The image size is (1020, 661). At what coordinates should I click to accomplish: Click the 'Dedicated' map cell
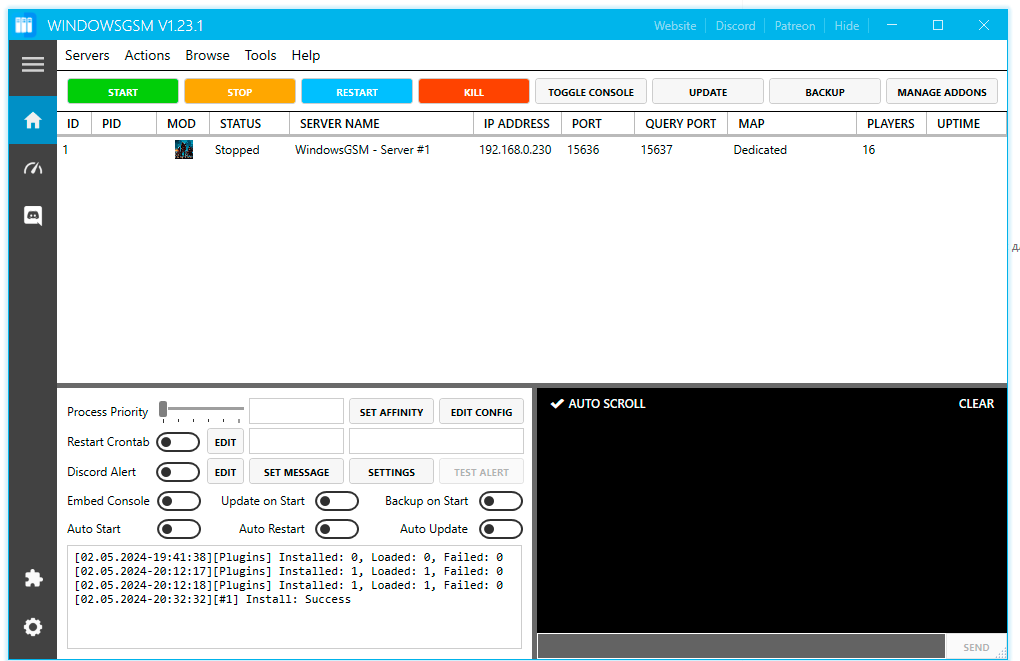coord(760,150)
